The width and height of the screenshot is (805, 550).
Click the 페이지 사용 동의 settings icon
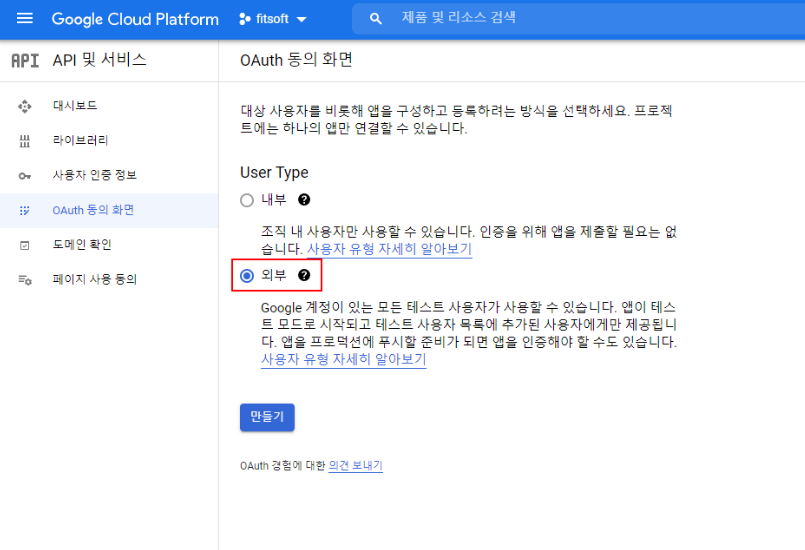coord(25,280)
